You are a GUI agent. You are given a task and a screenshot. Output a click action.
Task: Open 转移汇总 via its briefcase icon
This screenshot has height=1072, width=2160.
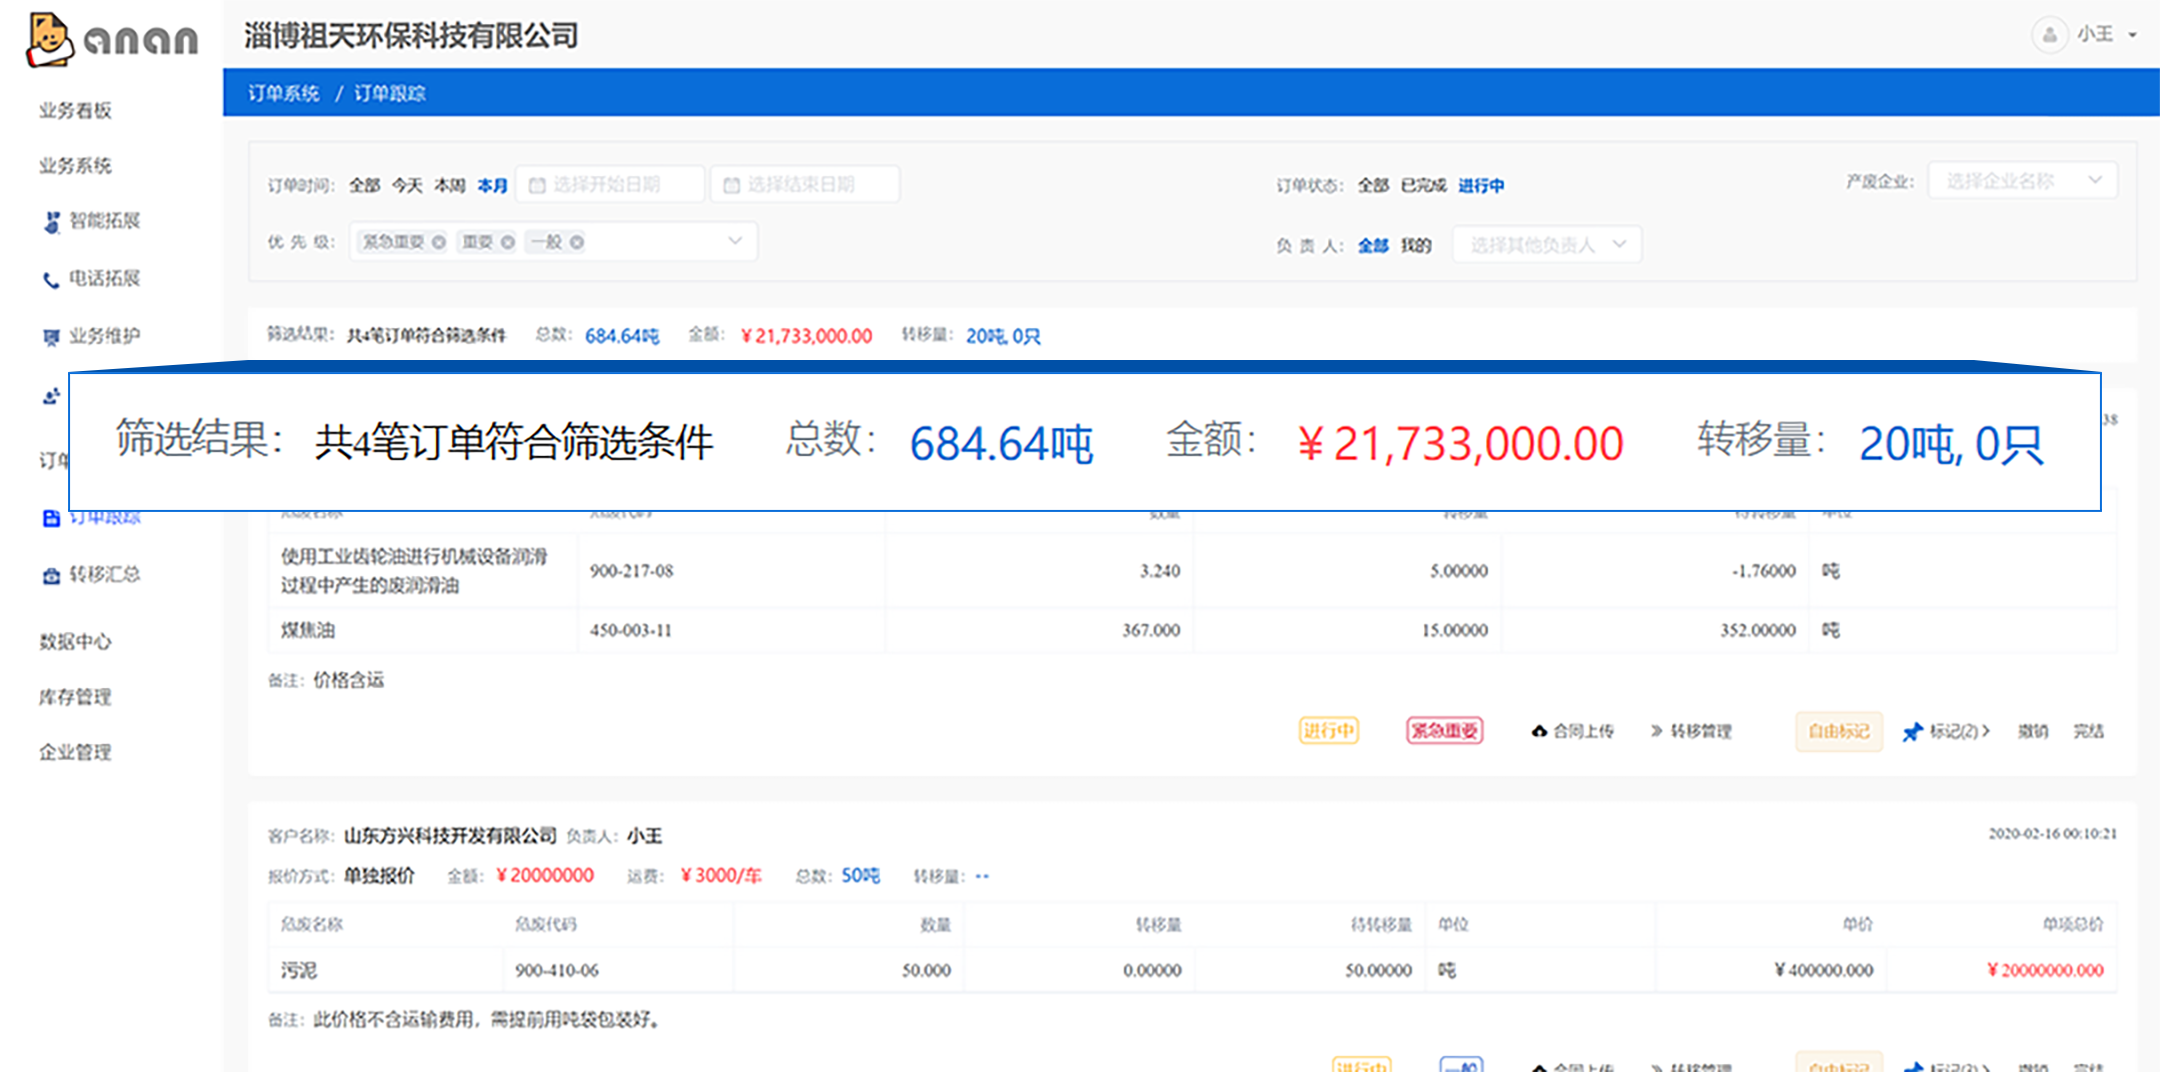pyautogui.click(x=51, y=576)
